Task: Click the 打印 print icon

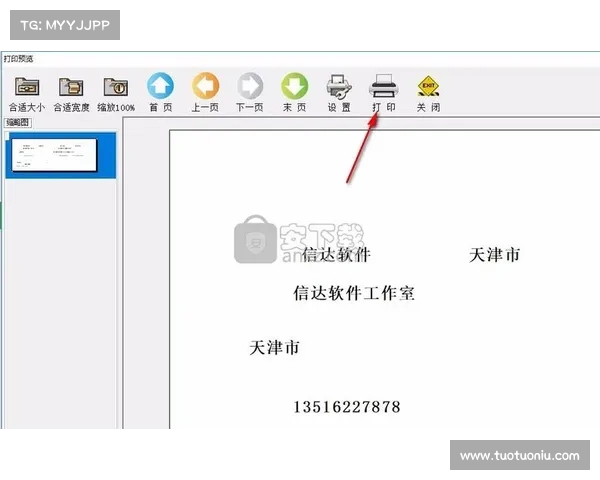Action: pos(383,86)
